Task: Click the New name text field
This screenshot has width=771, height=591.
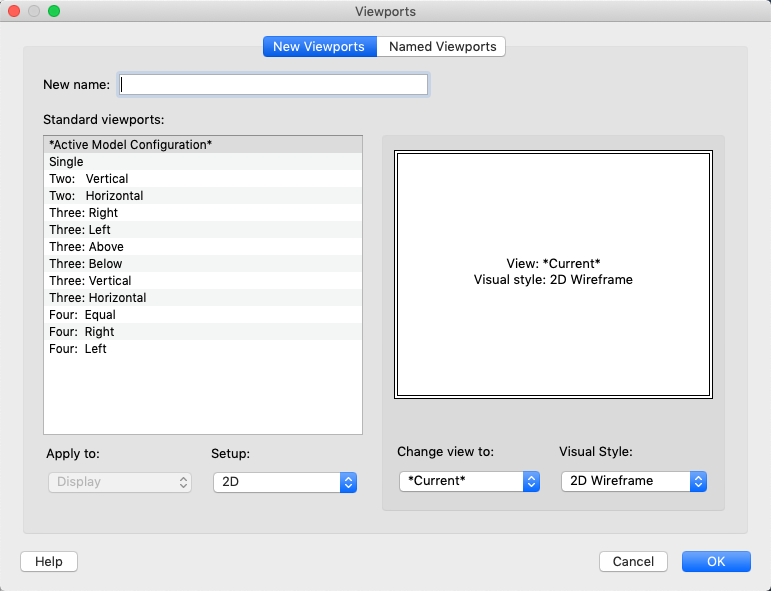Action: click(x=273, y=85)
